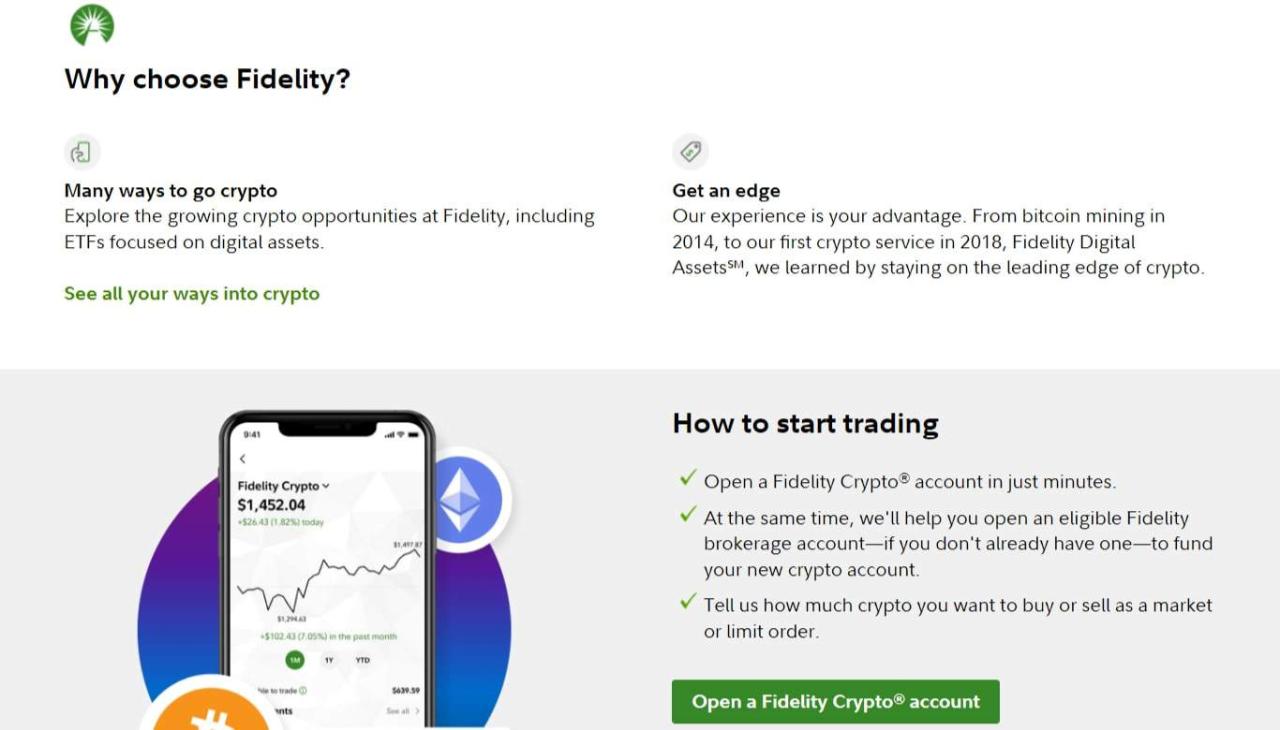Expand the 'See all' chevron on the phone

click(418, 711)
